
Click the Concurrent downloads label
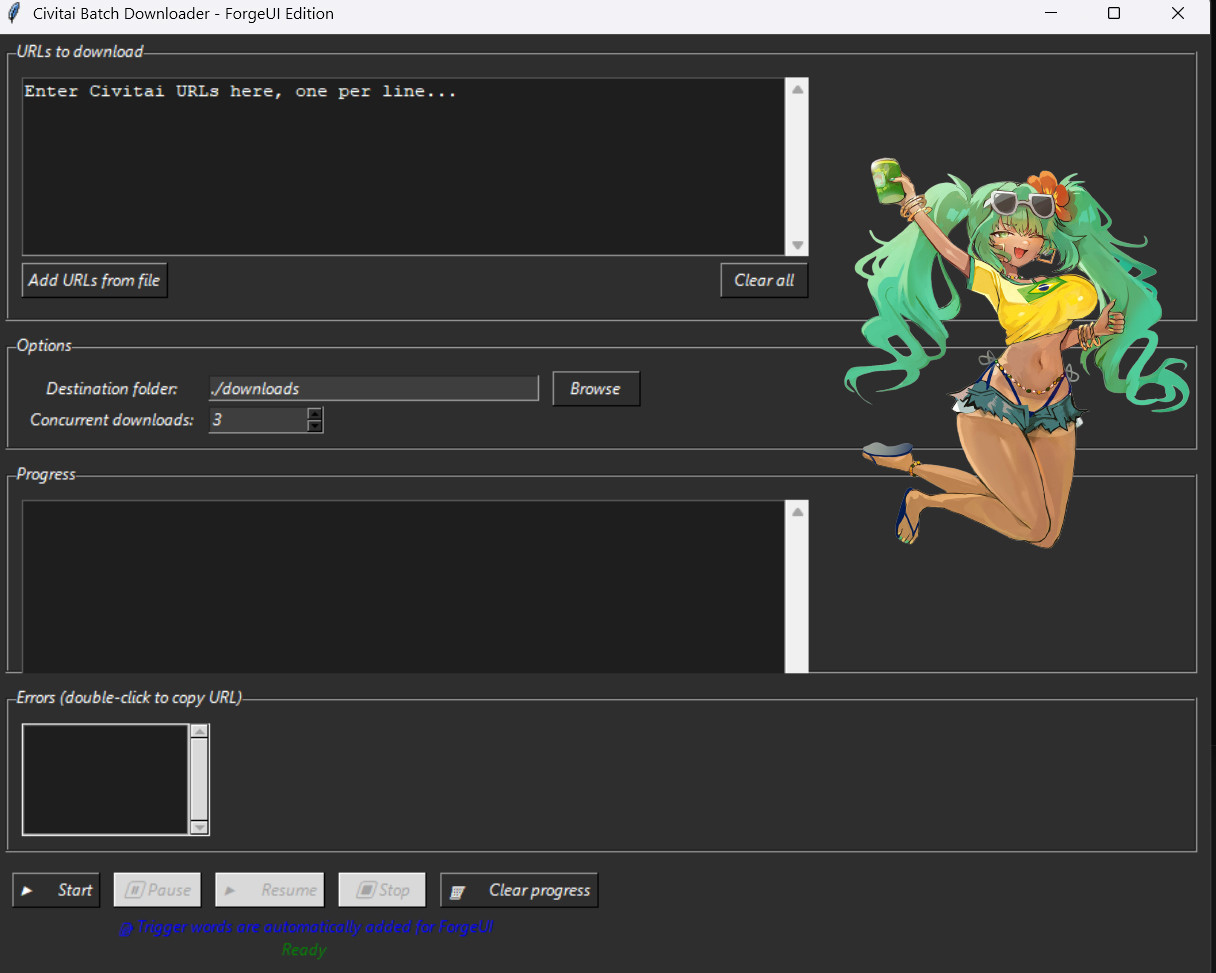coord(112,420)
